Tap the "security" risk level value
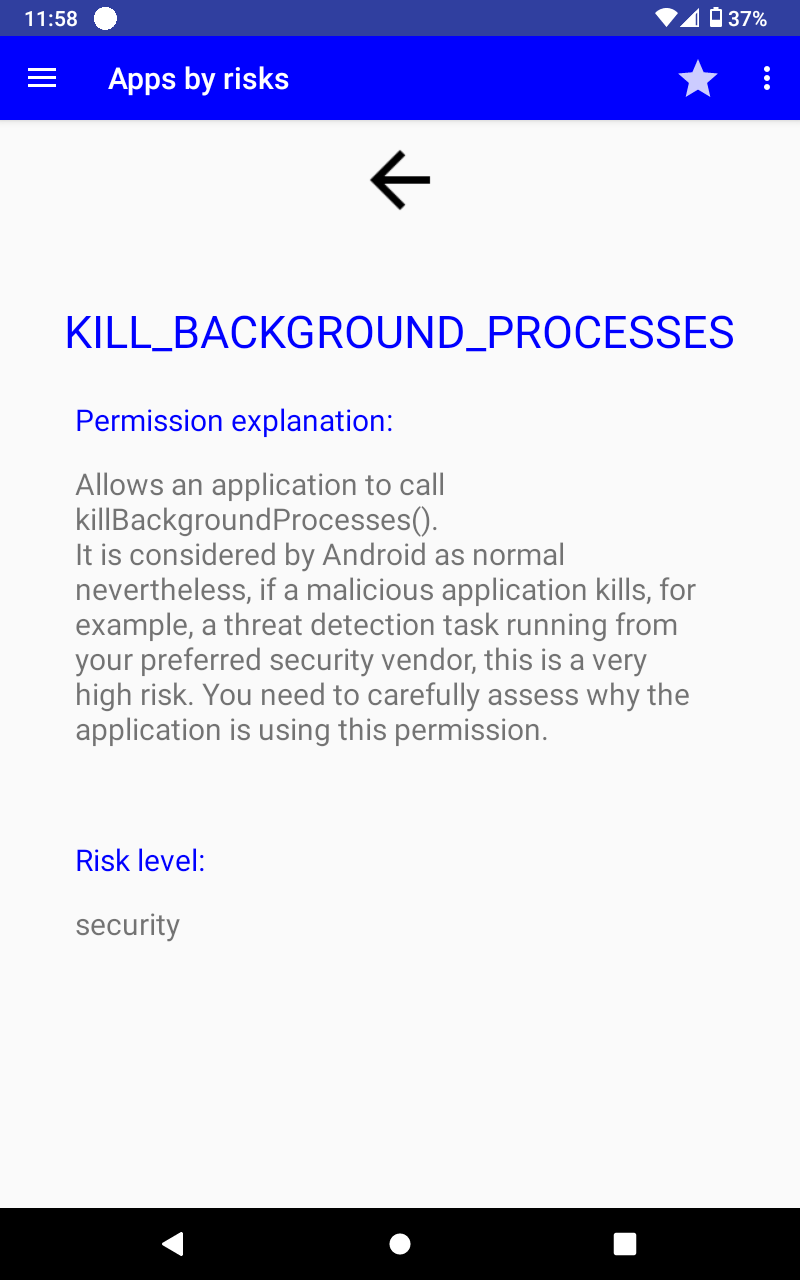 pyautogui.click(x=127, y=925)
